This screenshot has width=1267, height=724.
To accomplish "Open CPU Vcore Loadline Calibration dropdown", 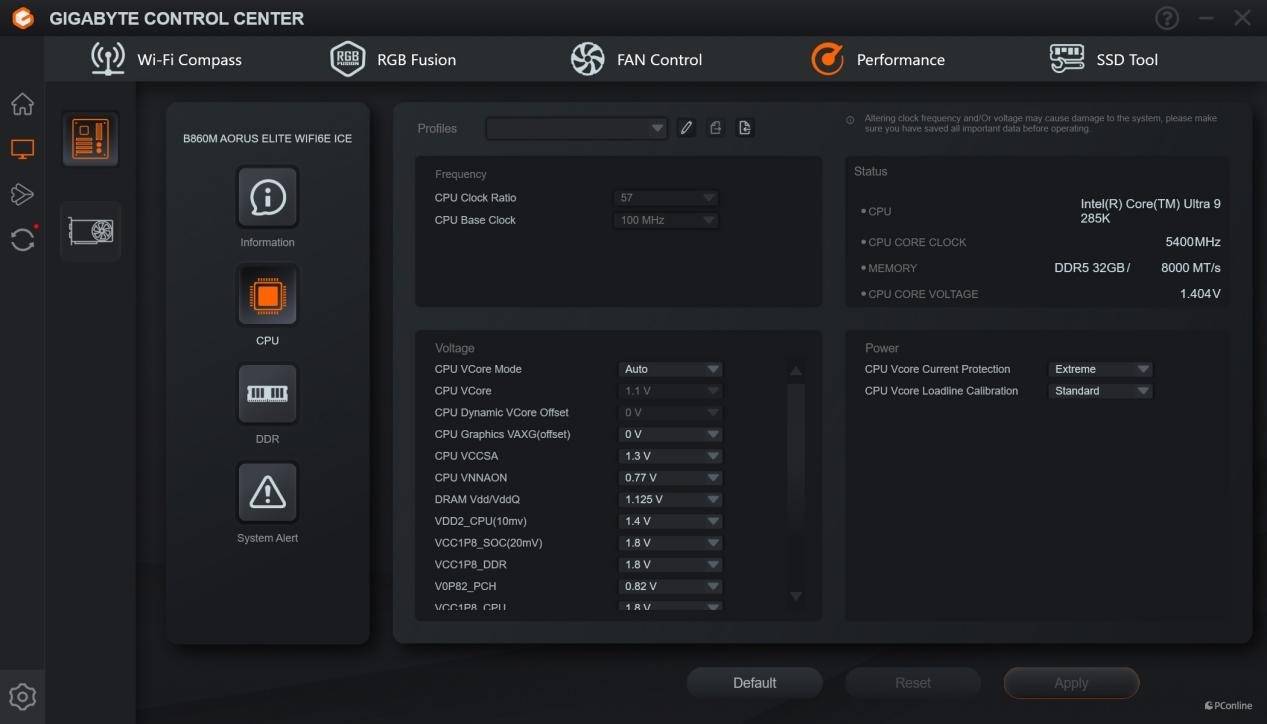I will click(1100, 391).
